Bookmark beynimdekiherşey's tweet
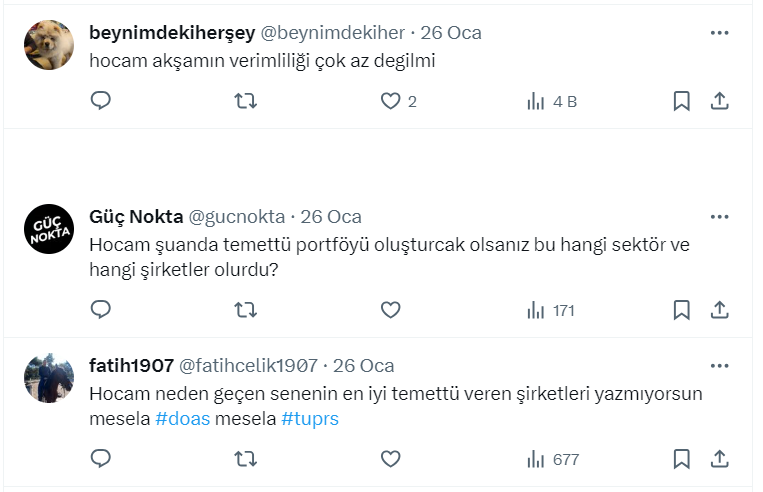The height and width of the screenshot is (492, 763). (x=681, y=101)
